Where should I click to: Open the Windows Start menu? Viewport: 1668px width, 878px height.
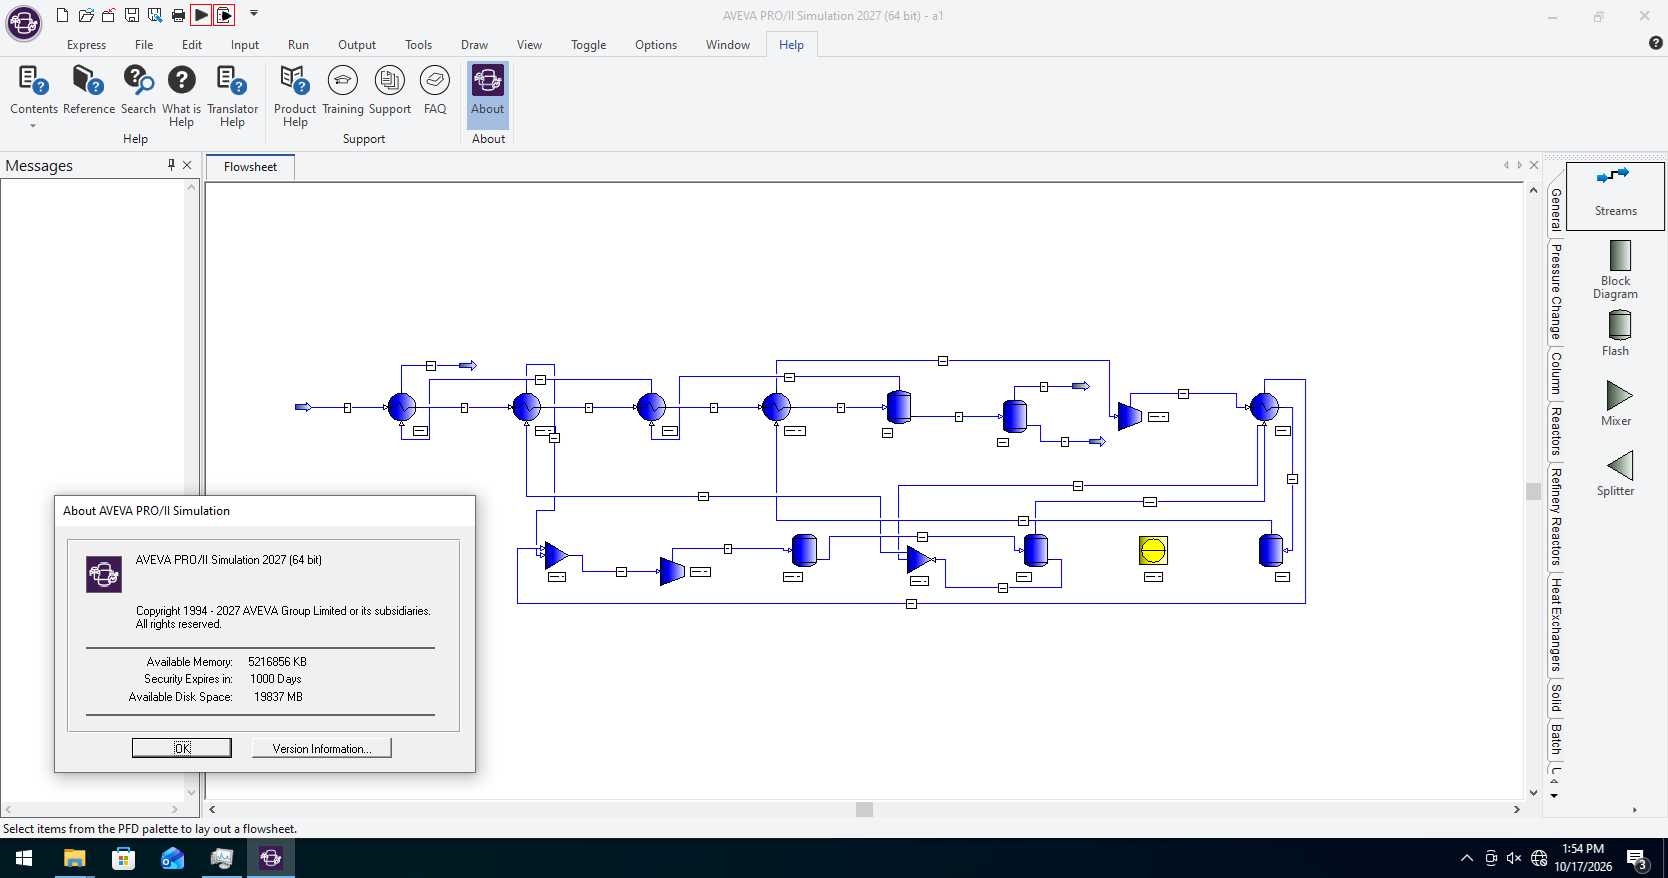pos(24,858)
